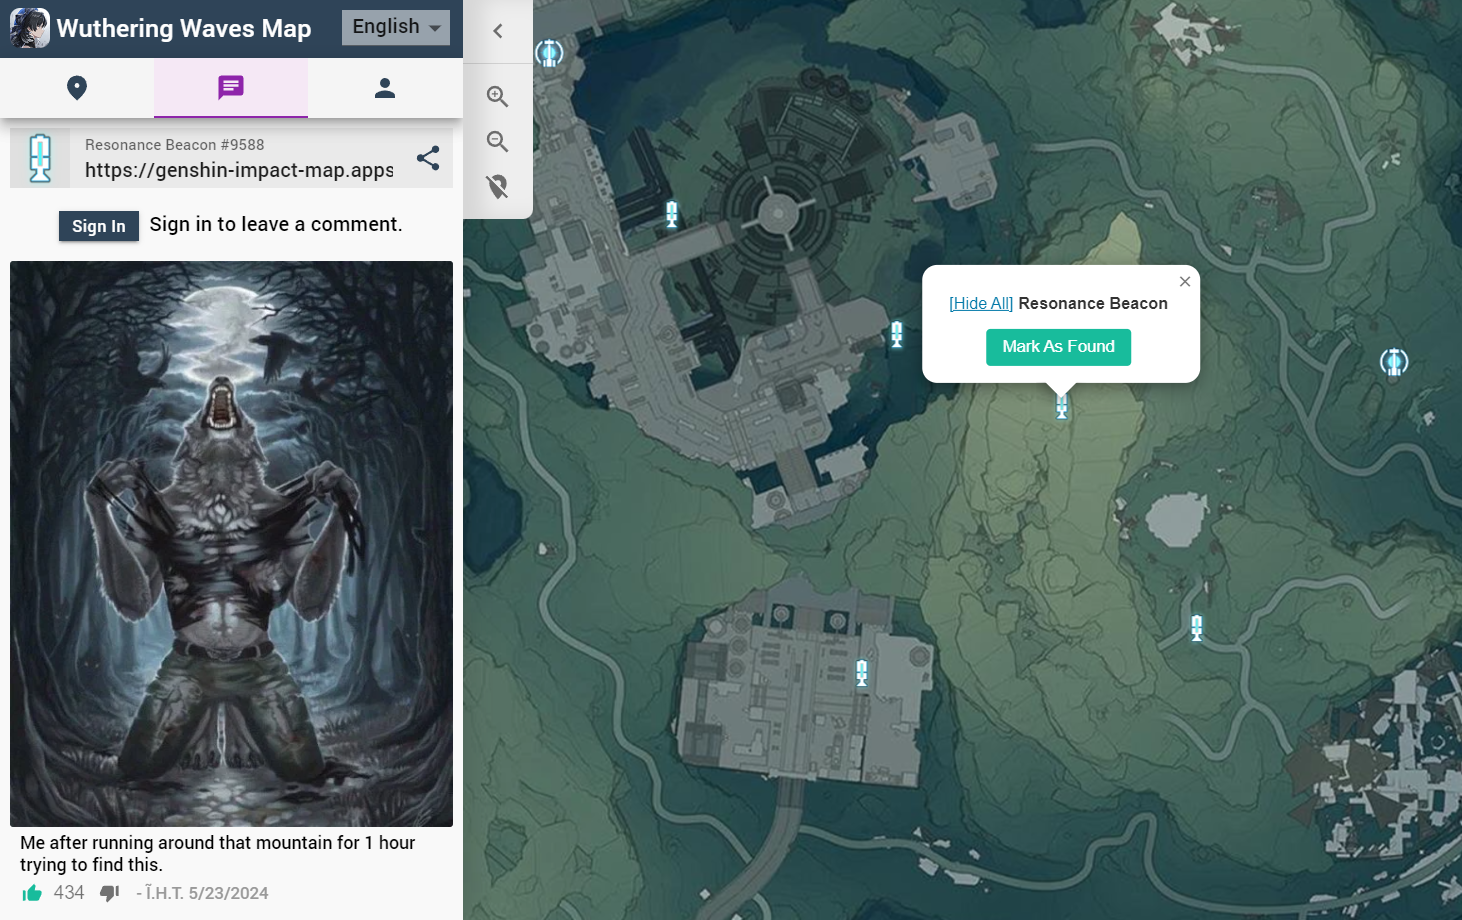Collapse the sidebar with the left chevron

pyautogui.click(x=498, y=31)
